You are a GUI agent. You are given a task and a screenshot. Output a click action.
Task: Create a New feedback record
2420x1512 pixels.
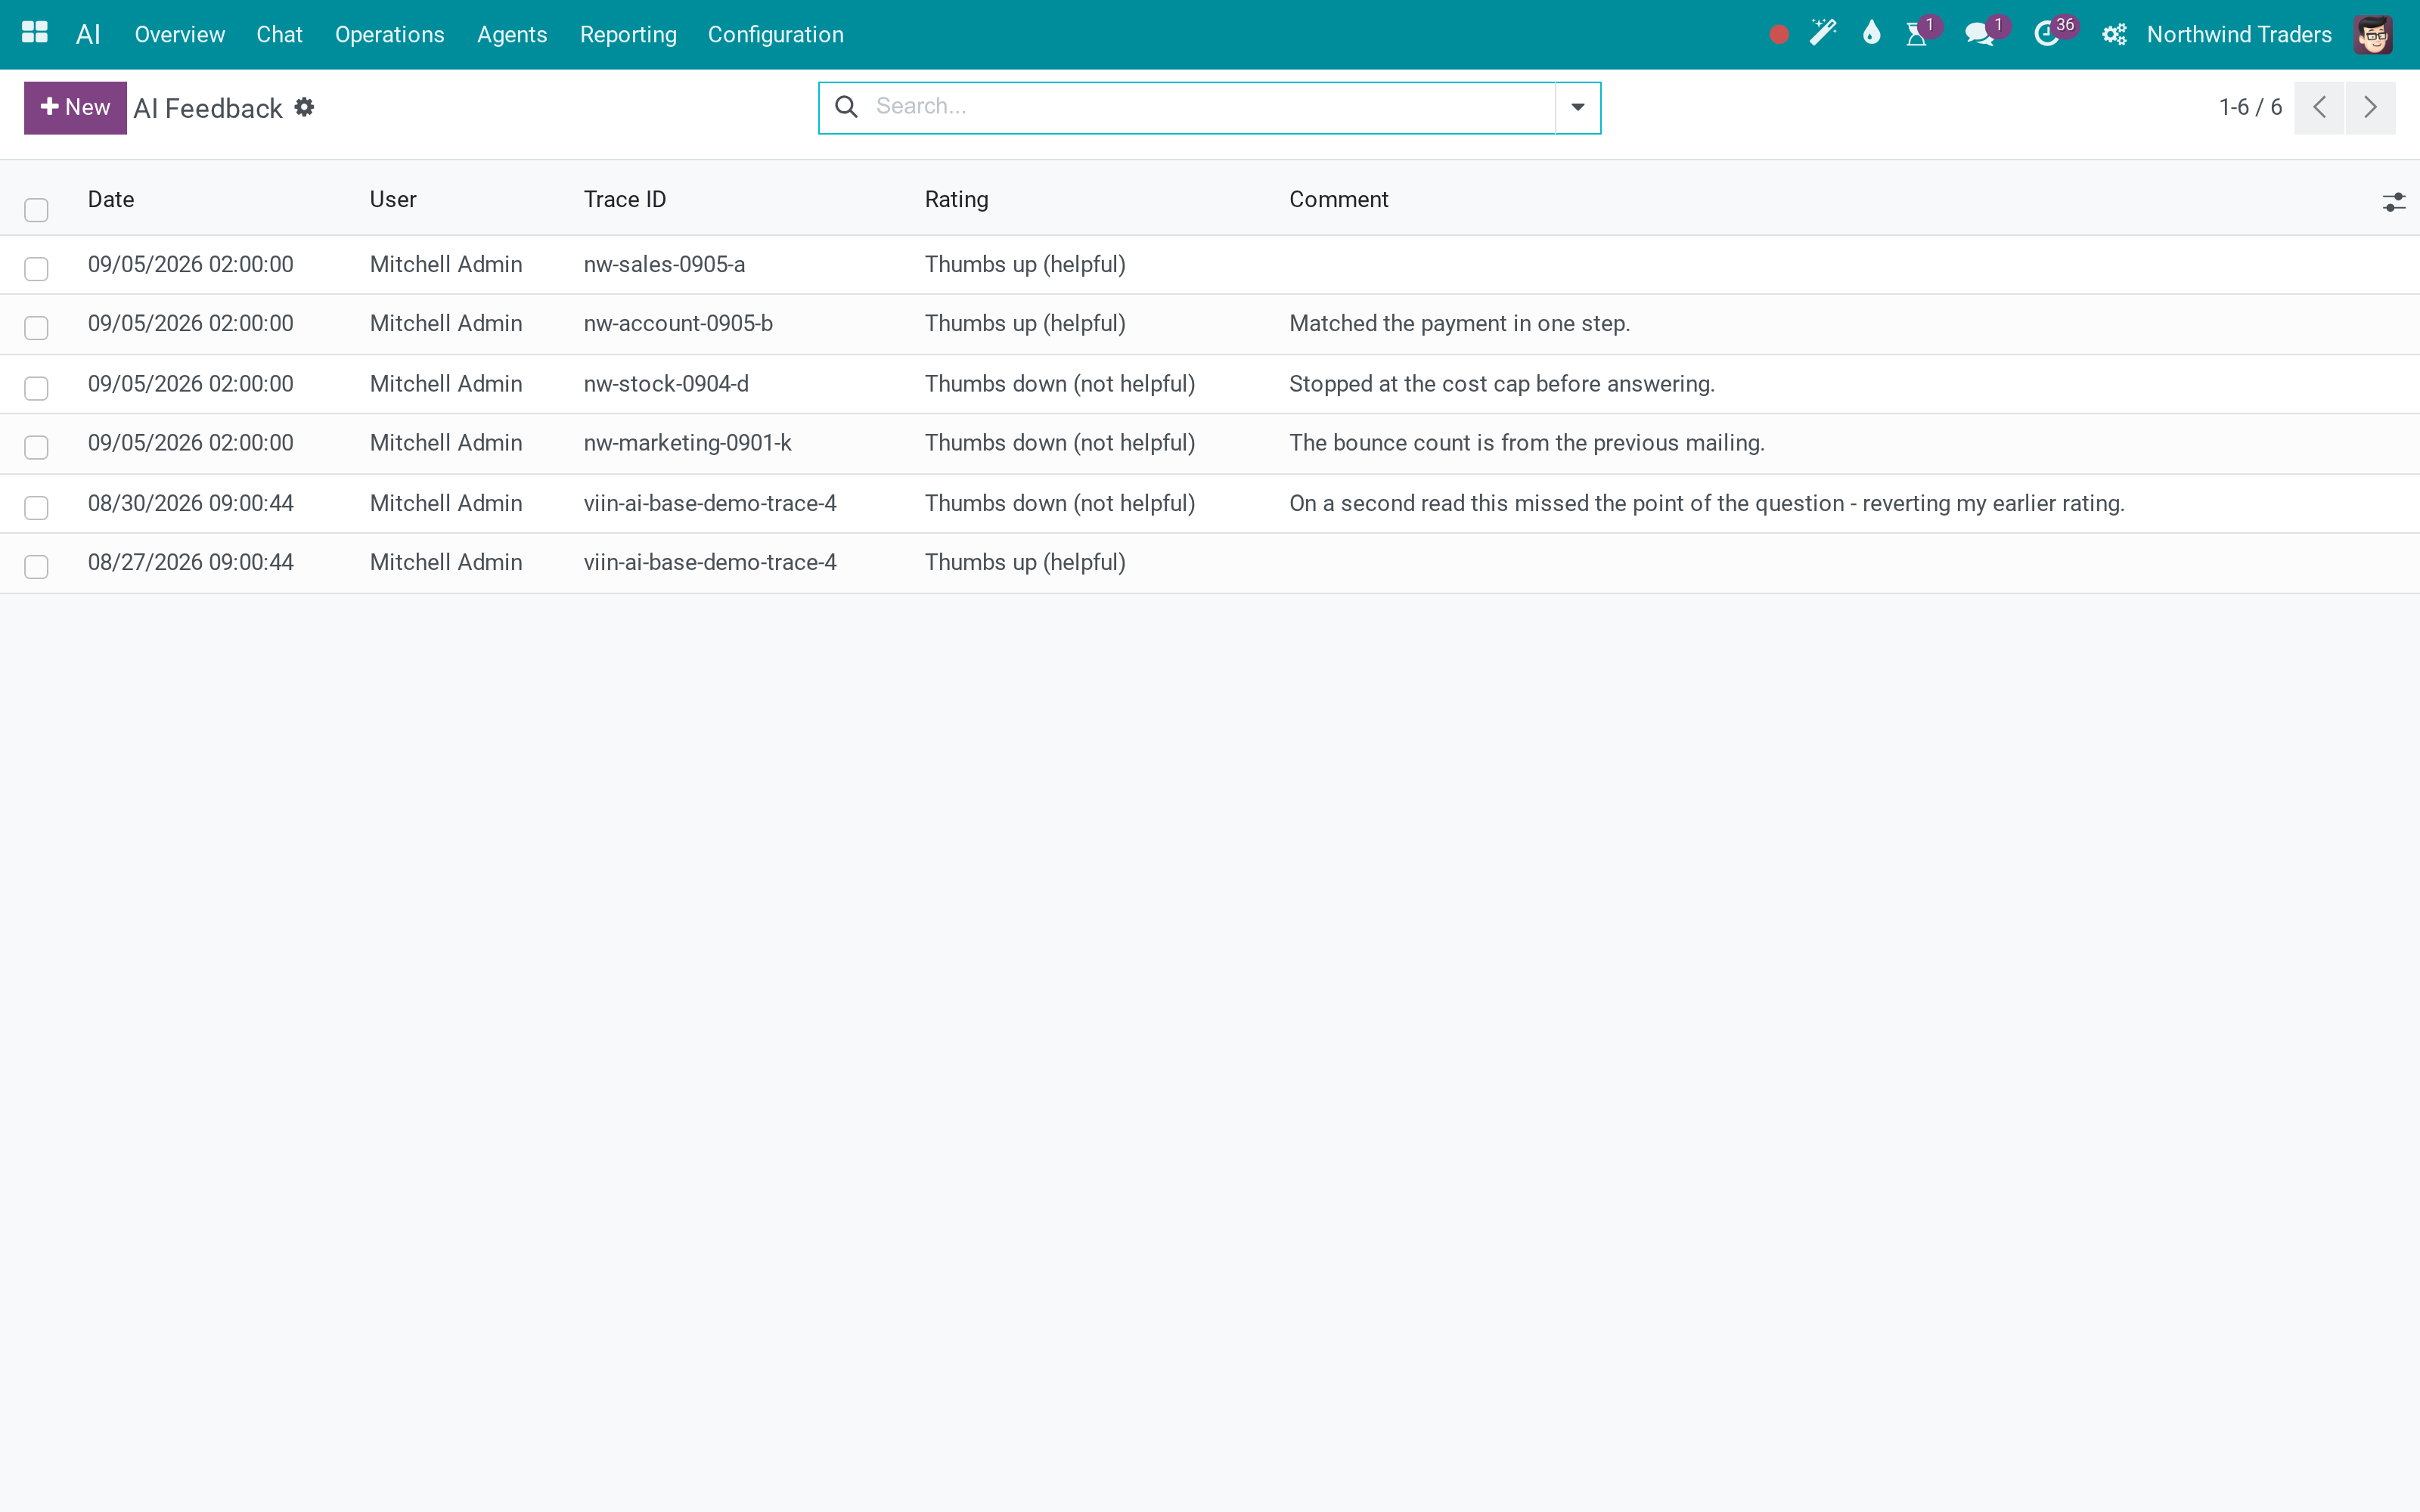pyautogui.click(x=75, y=107)
